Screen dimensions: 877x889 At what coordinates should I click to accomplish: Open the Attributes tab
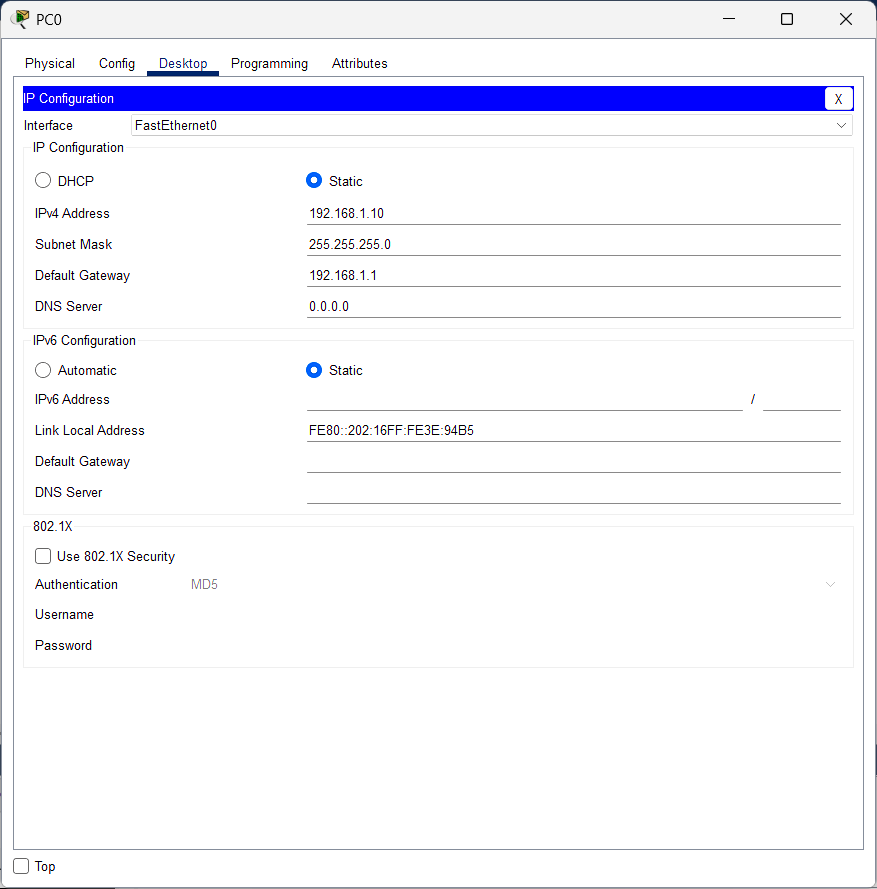[x=359, y=63]
